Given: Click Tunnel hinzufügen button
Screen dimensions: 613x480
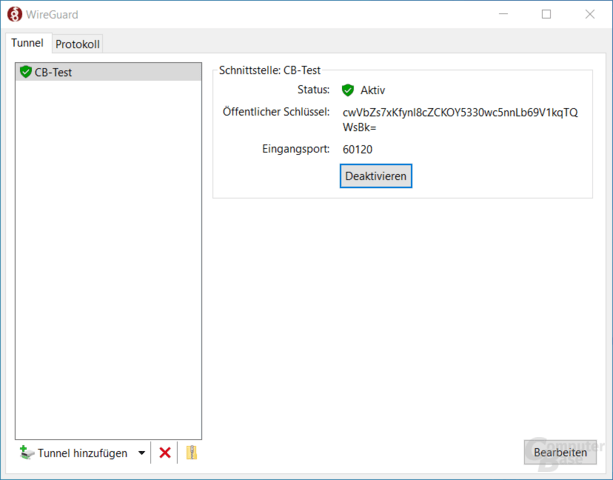Looking at the screenshot, I should 74,453.
